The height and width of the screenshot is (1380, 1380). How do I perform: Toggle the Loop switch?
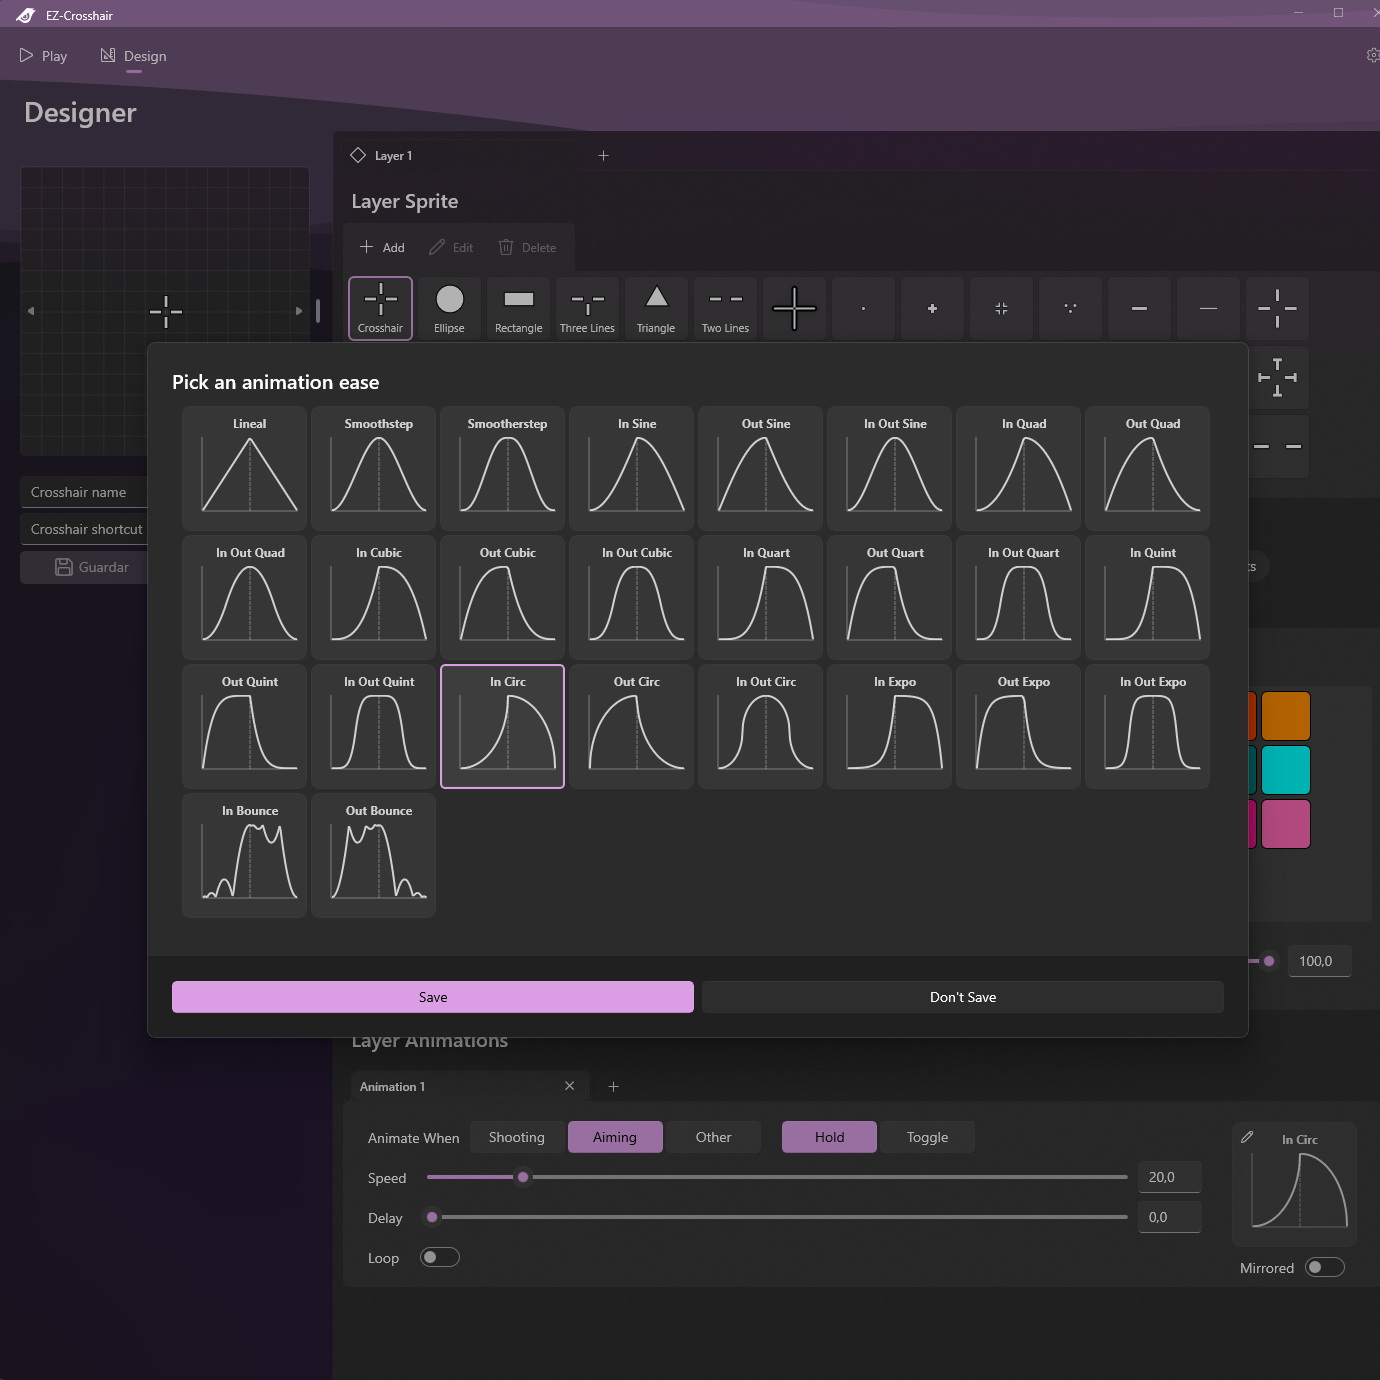[x=440, y=1257]
